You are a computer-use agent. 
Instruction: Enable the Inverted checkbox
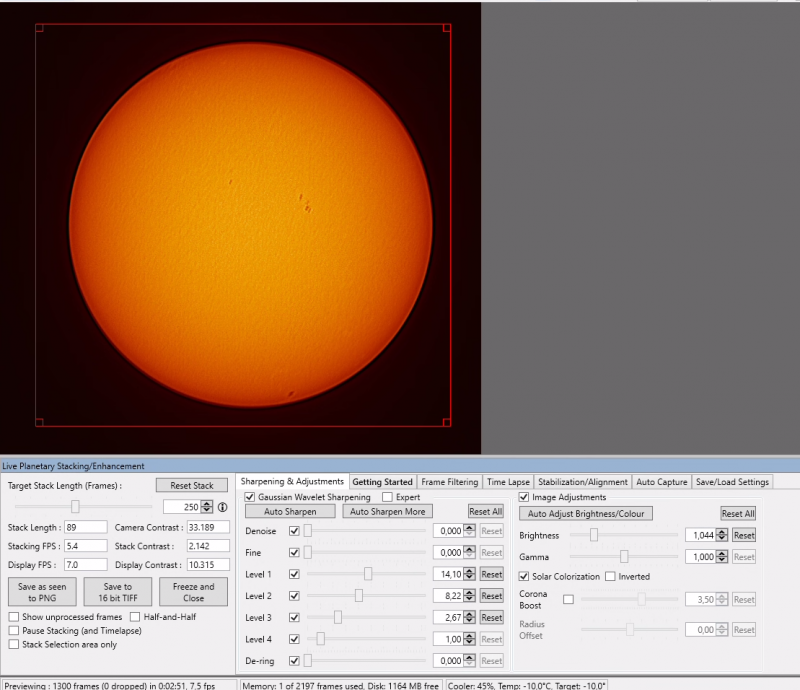pos(610,576)
